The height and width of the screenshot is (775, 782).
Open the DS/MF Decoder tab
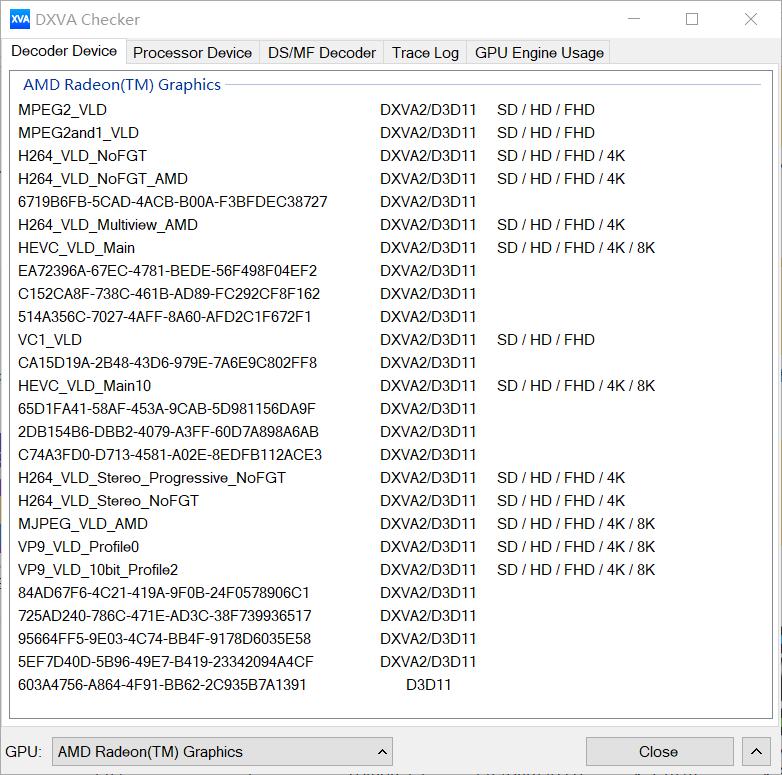322,52
